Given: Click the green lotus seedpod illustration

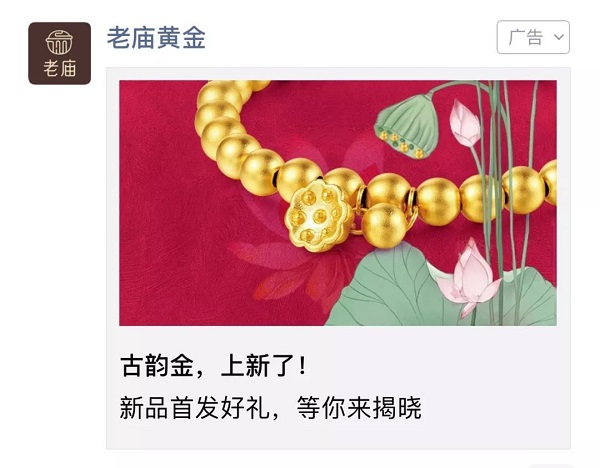Looking at the screenshot, I should click(x=406, y=126).
